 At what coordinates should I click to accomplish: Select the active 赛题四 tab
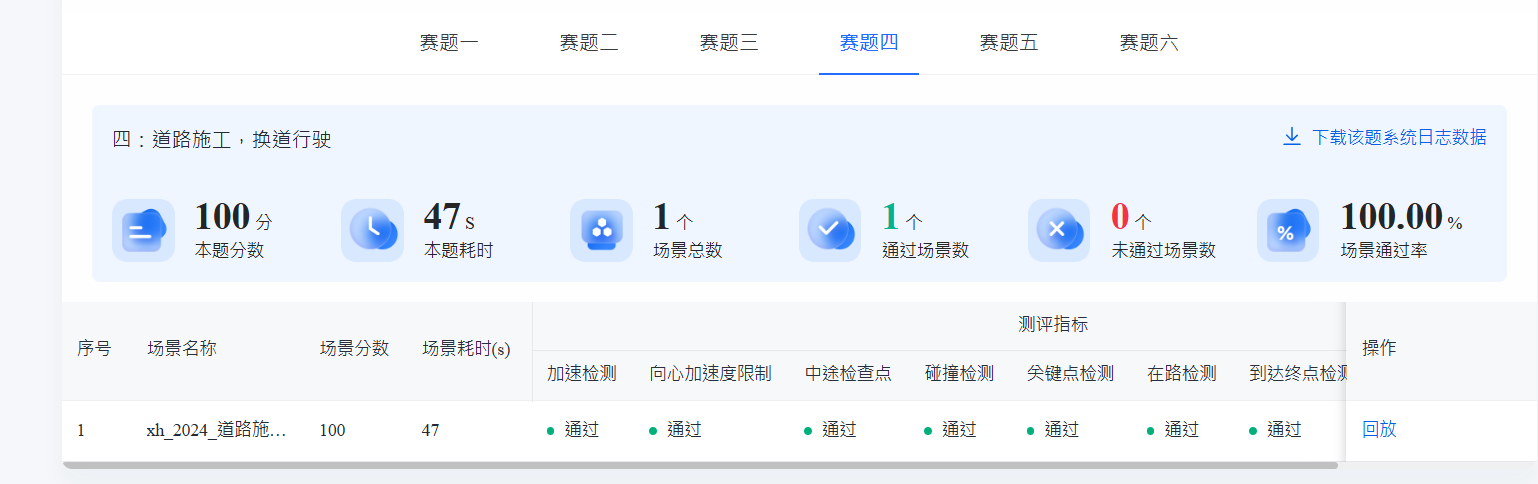[x=869, y=43]
